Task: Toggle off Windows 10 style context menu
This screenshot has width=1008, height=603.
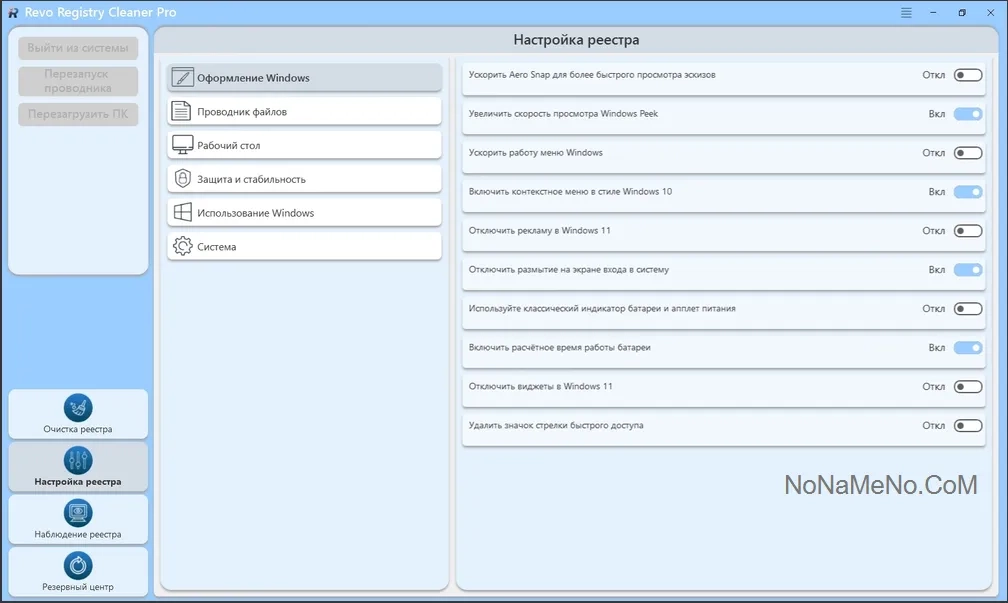Action: [x=967, y=192]
